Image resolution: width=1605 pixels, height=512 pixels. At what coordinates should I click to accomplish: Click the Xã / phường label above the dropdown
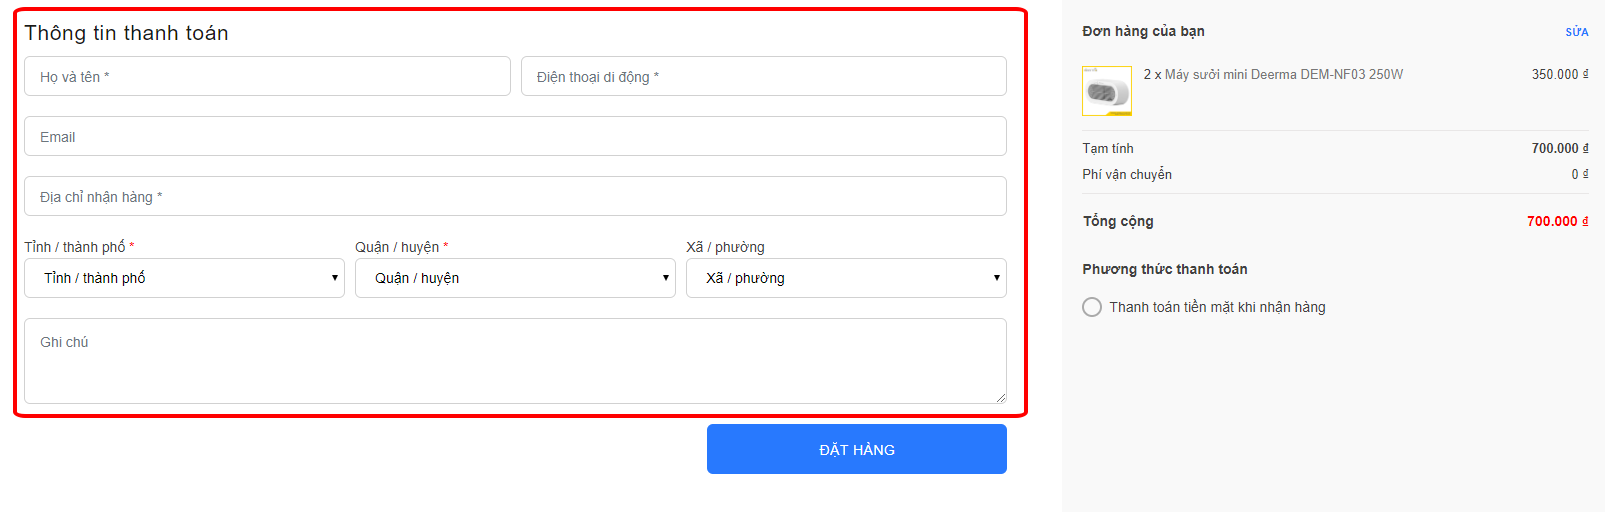725,247
